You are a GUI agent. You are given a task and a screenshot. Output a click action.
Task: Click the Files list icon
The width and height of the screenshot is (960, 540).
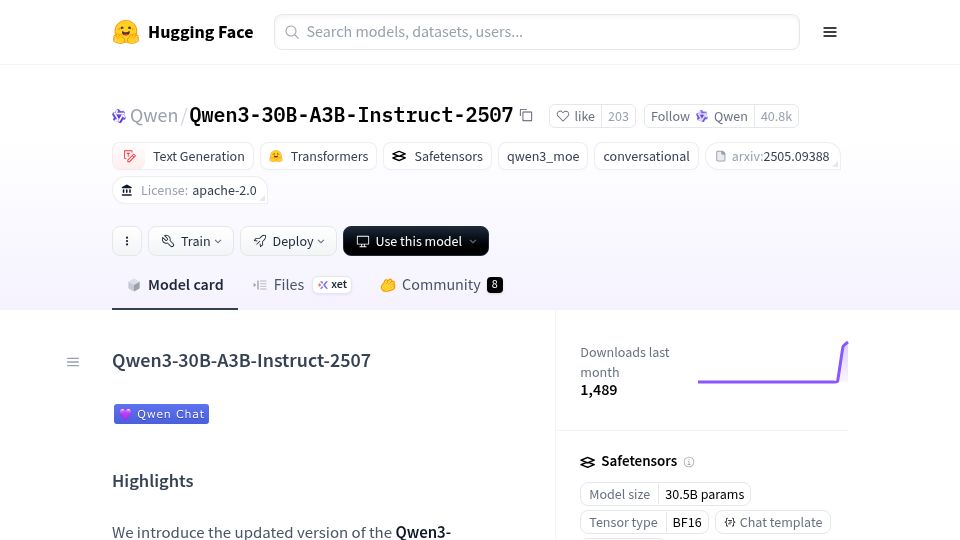click(x=260, y=285)
